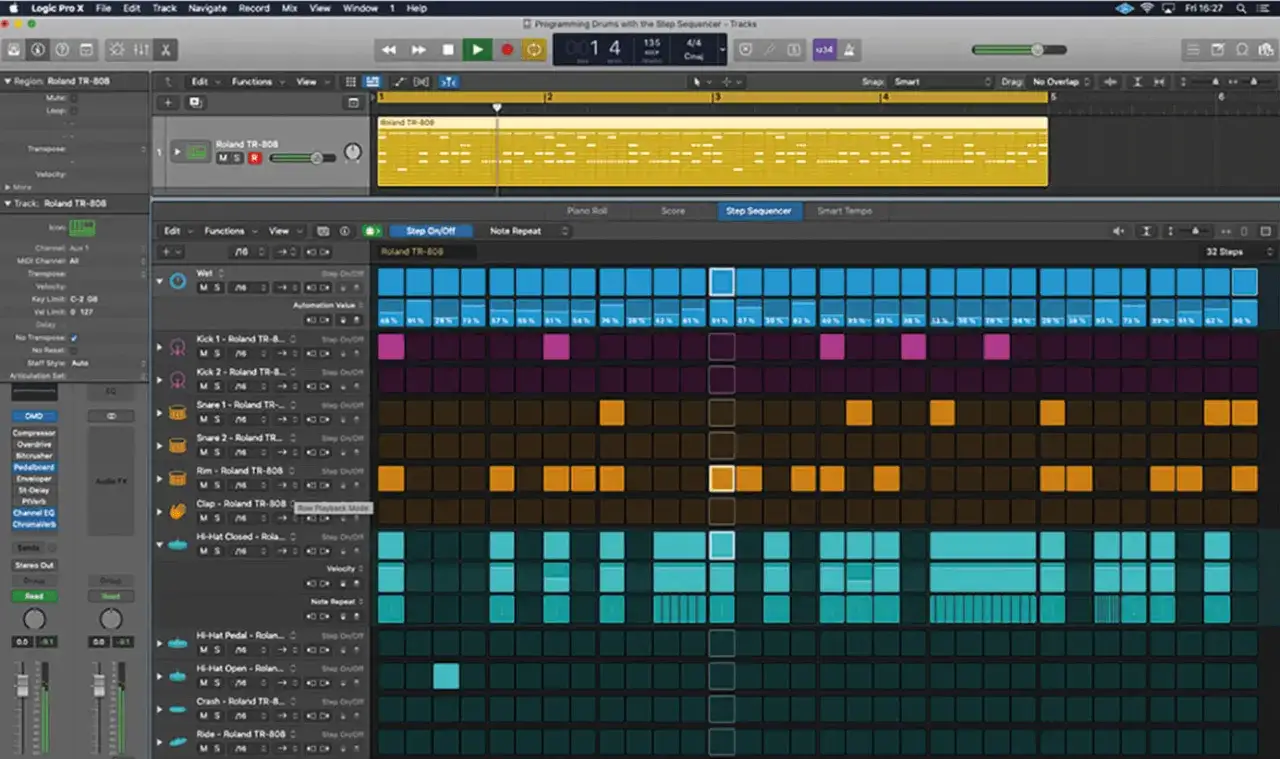Expand the Kick 1 row disclosure triangle
1280x759 pixels.
[x=159, y=347]
